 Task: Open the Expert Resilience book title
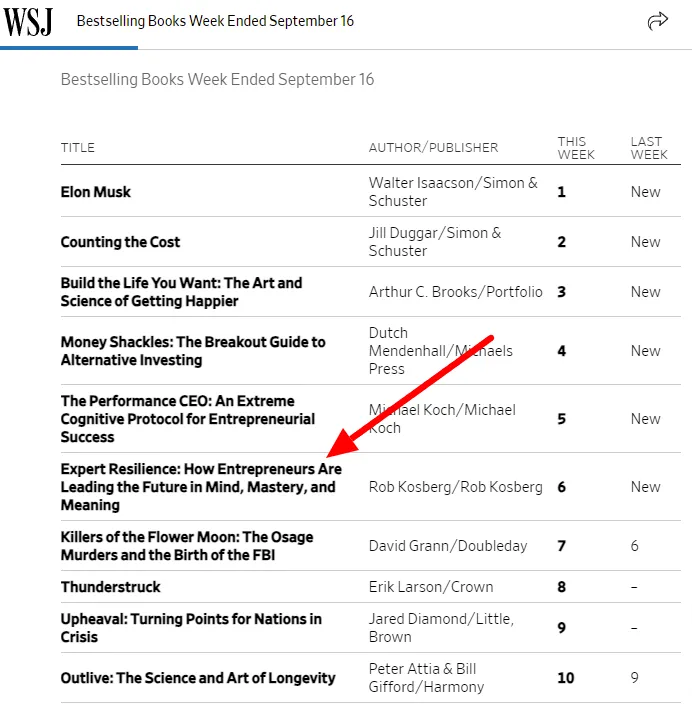click(201, 487)
